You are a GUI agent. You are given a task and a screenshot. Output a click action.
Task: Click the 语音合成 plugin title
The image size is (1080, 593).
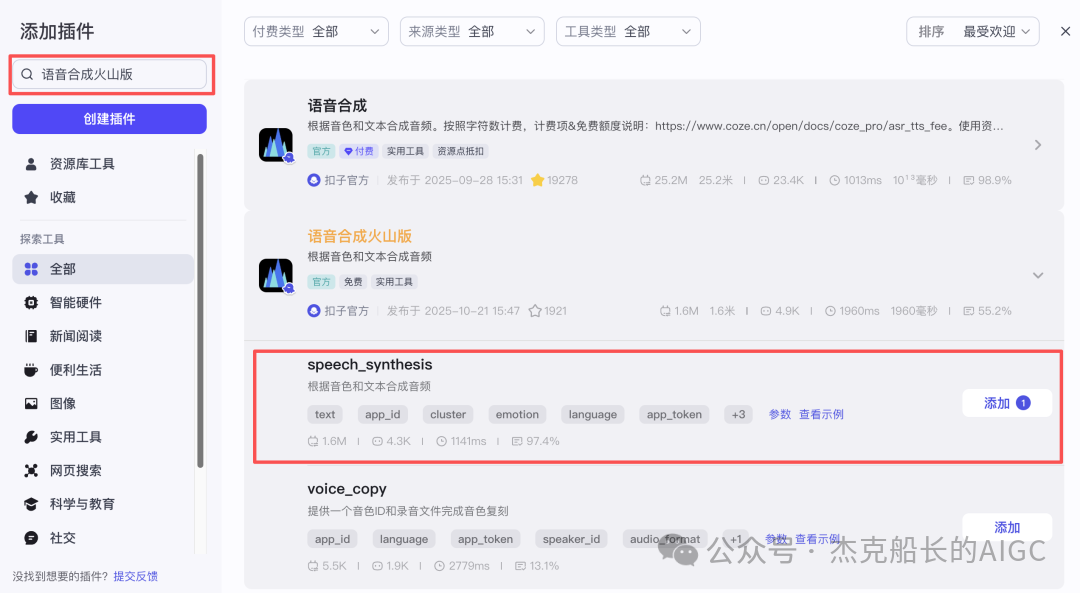[337, 105]
